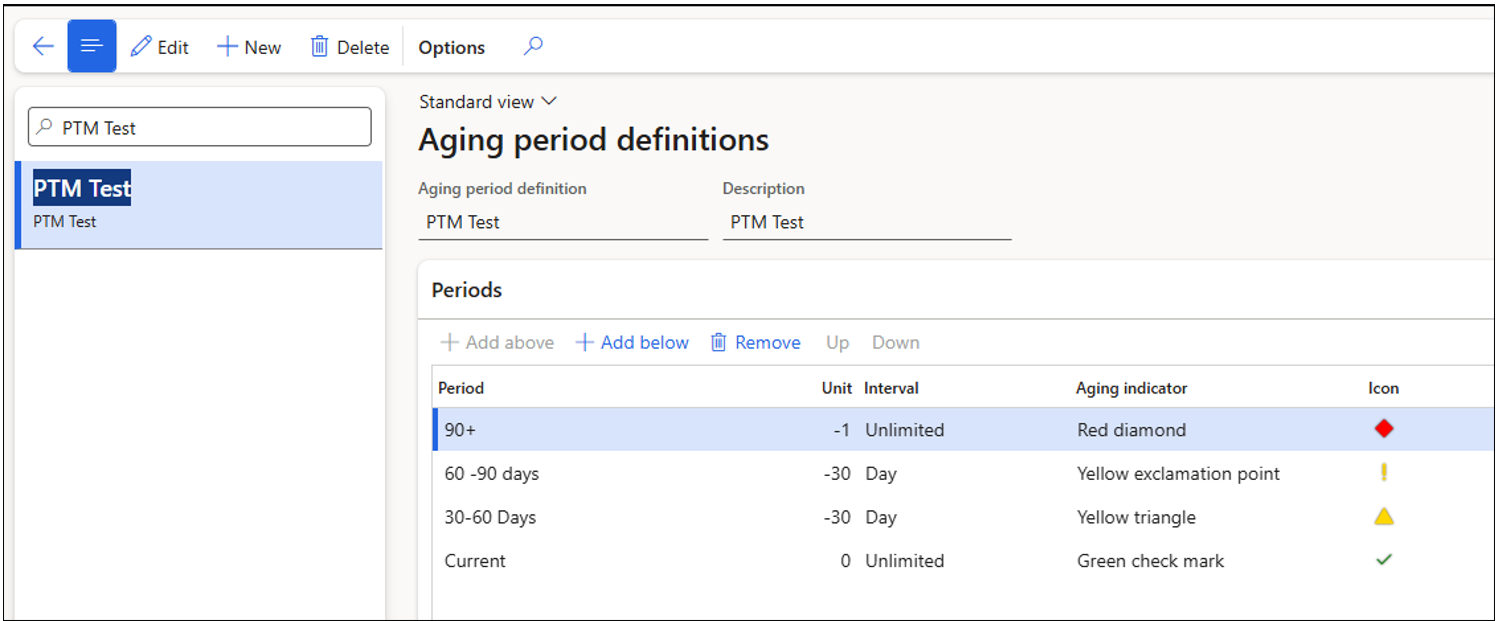Toggle the list pane hamburger icon
The height and width of the screenshot is (621, 1496).
point(92,47)
